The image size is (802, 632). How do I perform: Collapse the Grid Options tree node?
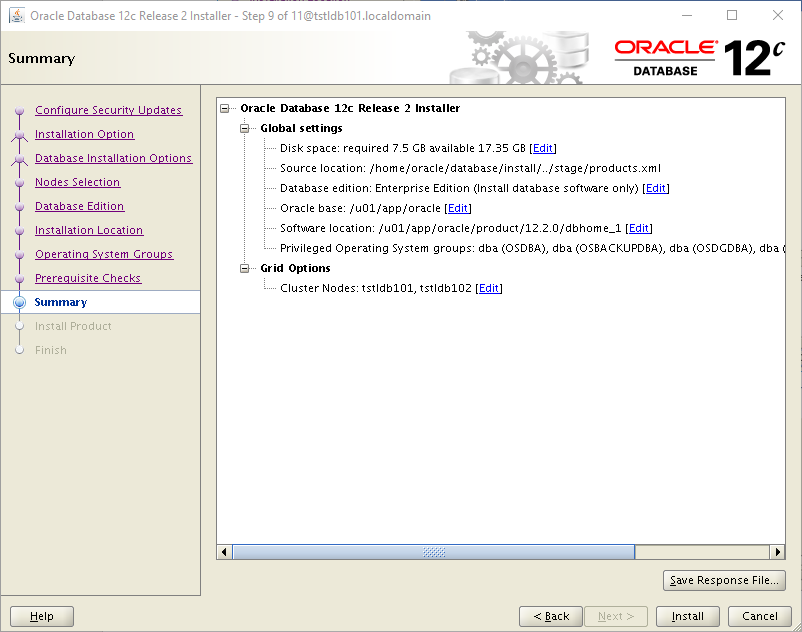click(x=244, y=268)
